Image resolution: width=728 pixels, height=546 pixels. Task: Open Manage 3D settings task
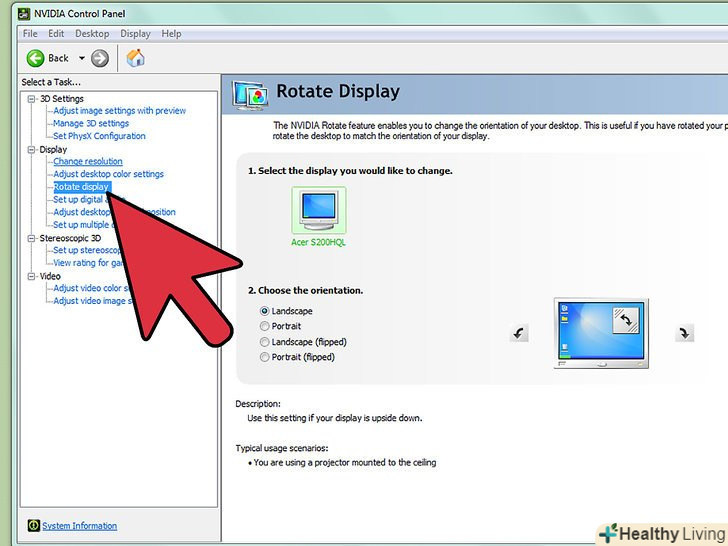click(x=91, y=124)
